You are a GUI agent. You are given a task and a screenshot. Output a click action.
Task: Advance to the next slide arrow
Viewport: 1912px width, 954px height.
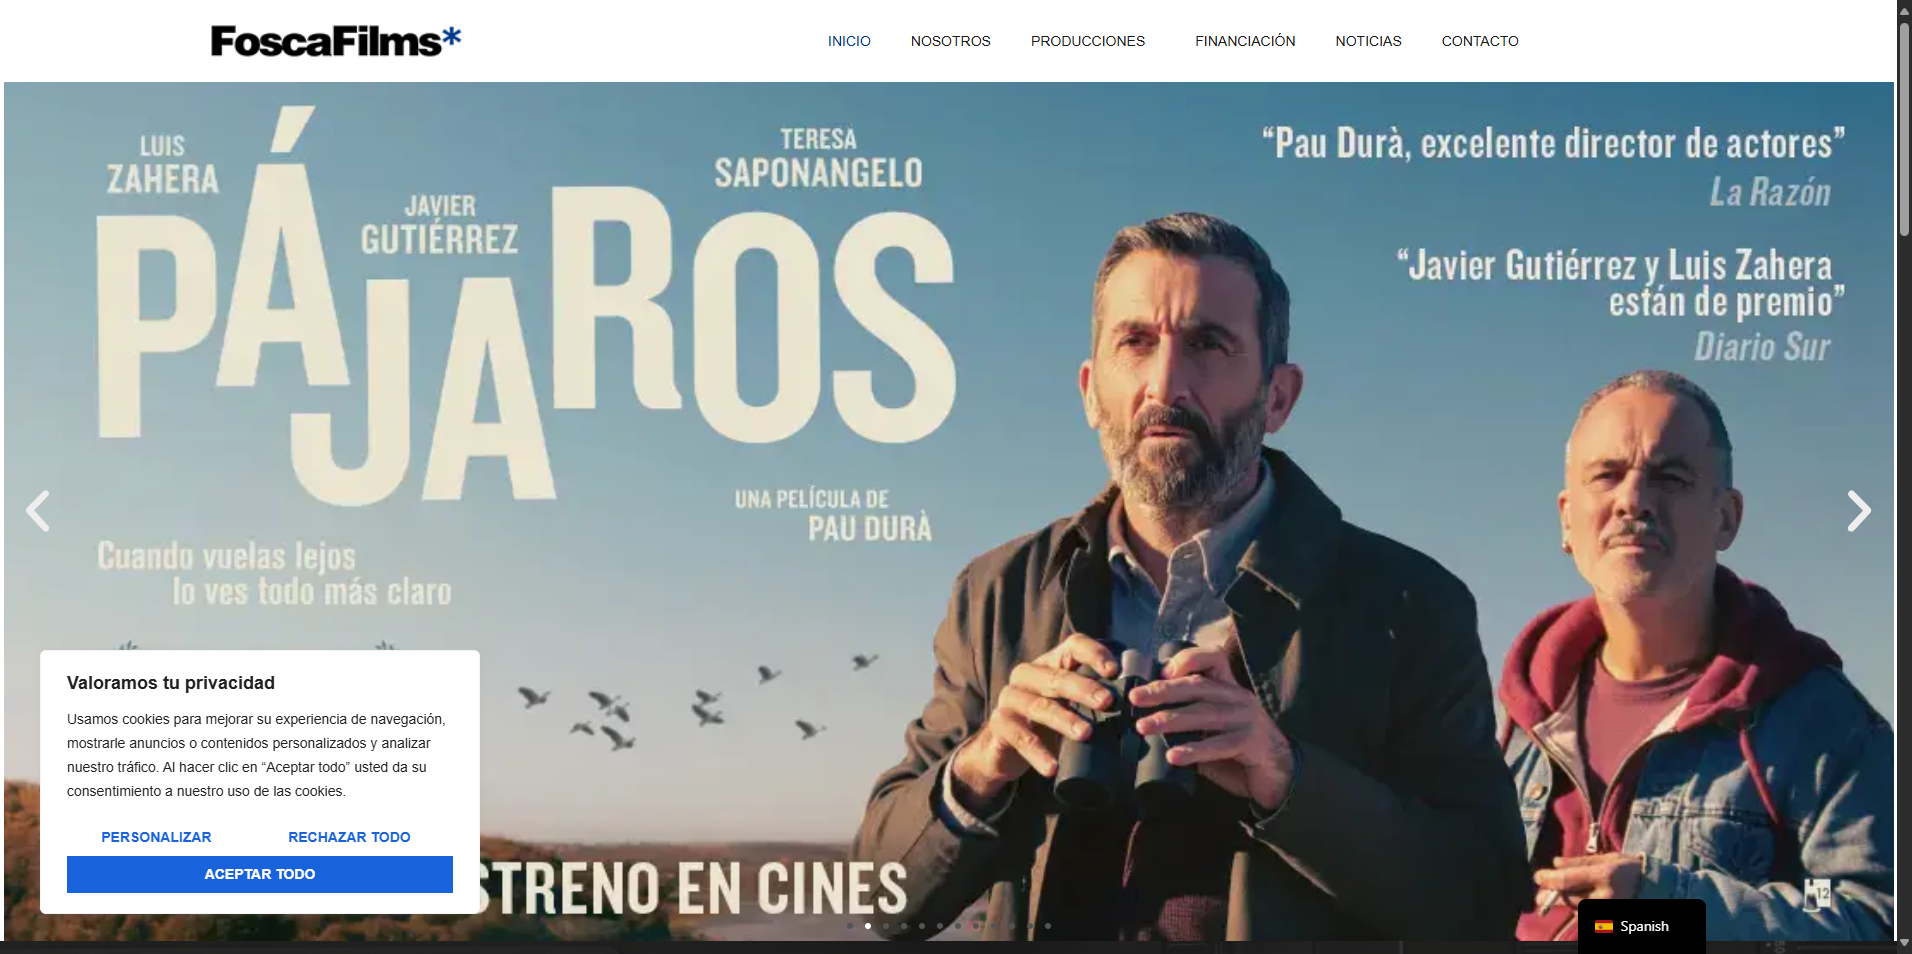click(1859, 511)
